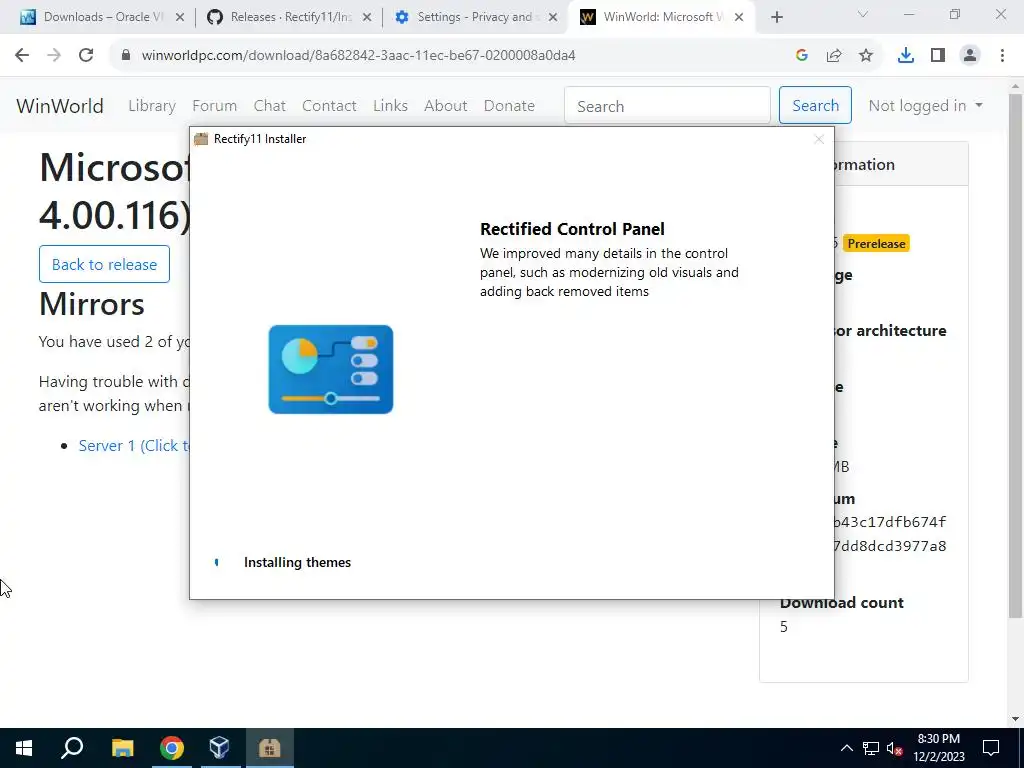Click Rectify11 Installer taskbar icon
The height and width of the screenshot is (768, 1024).
click(x=269, y=748)
